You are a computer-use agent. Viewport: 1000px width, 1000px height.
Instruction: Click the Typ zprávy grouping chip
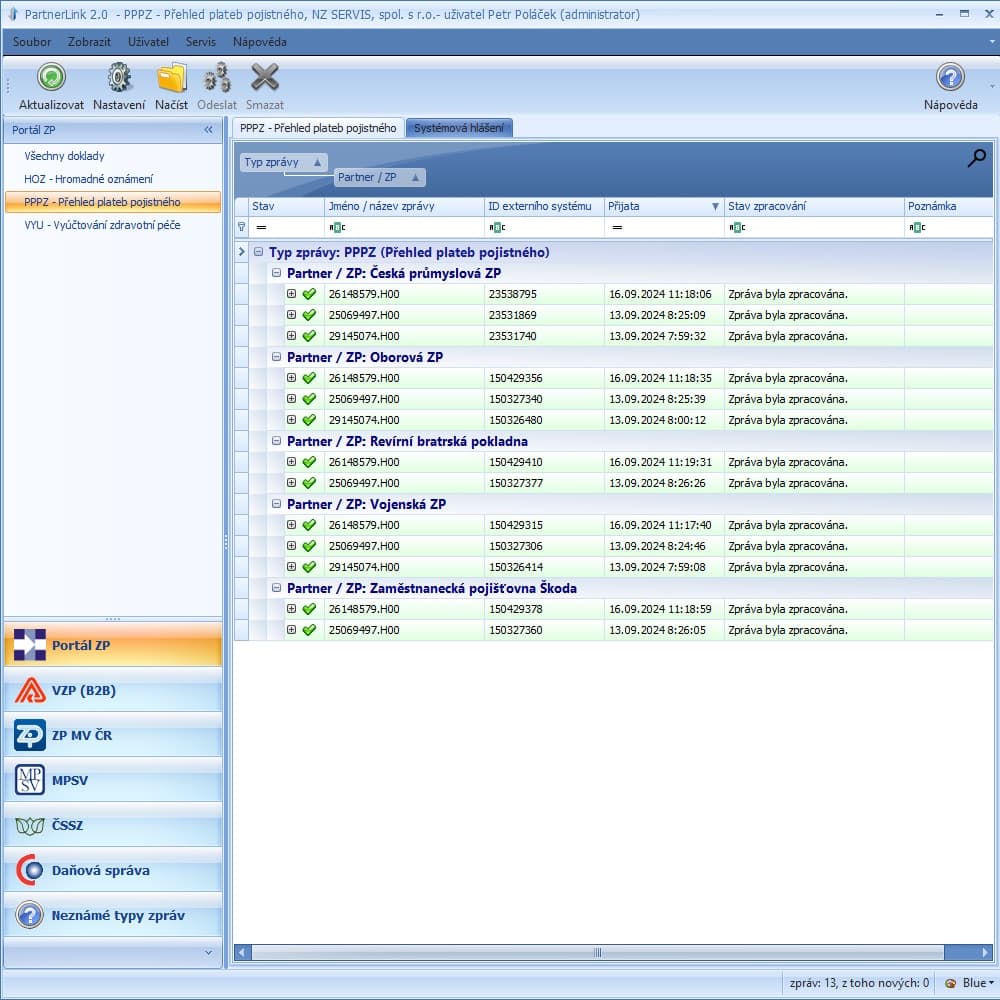(x=283, y=162)
